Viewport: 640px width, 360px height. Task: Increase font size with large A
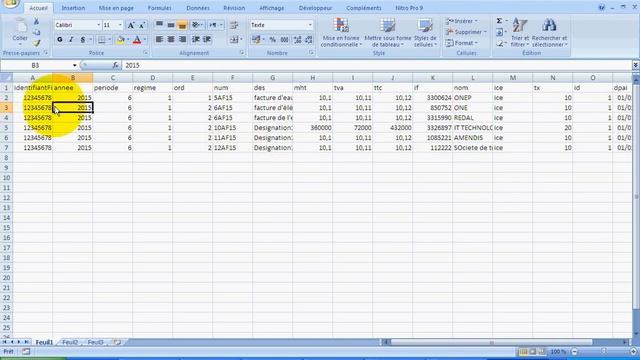pos(131,25)
